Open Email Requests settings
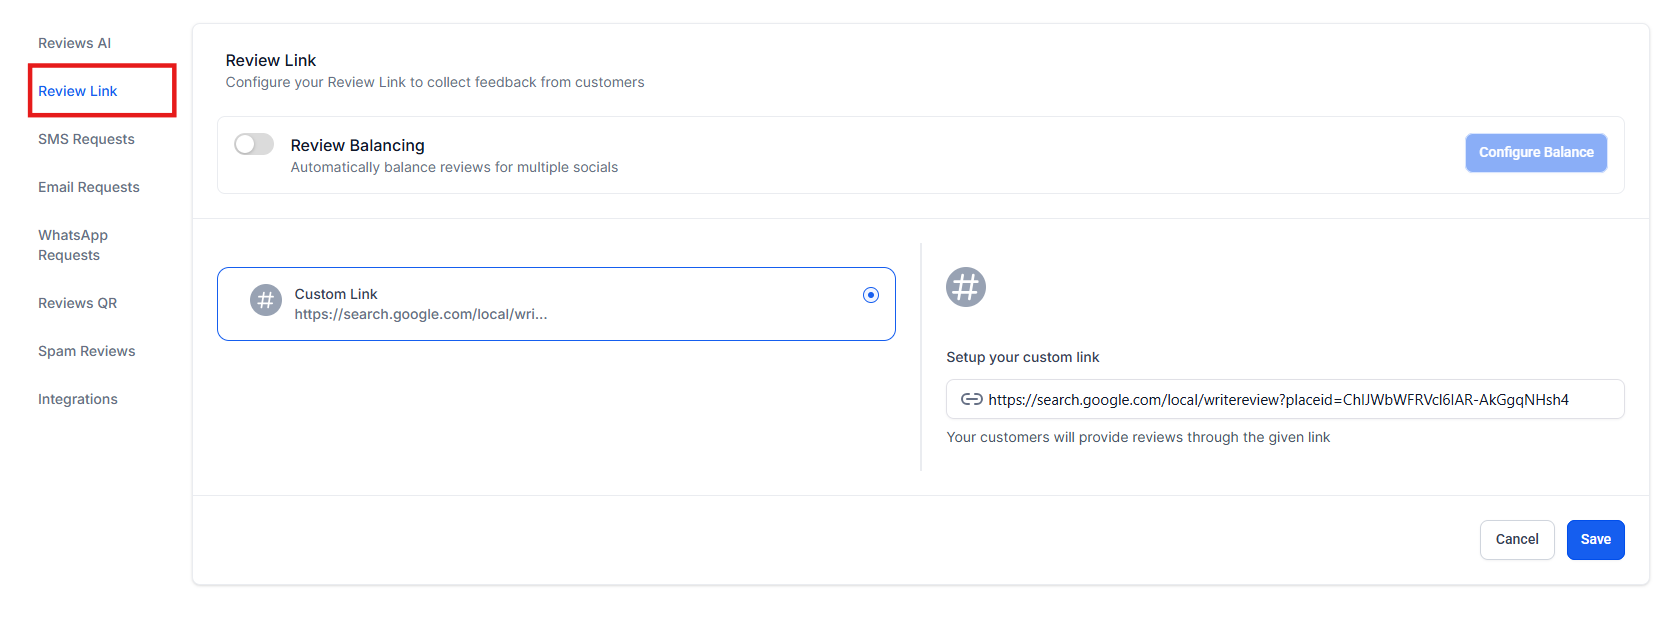Image resolution: width=1662 pixels, height=630 pixels. (89, 187)
